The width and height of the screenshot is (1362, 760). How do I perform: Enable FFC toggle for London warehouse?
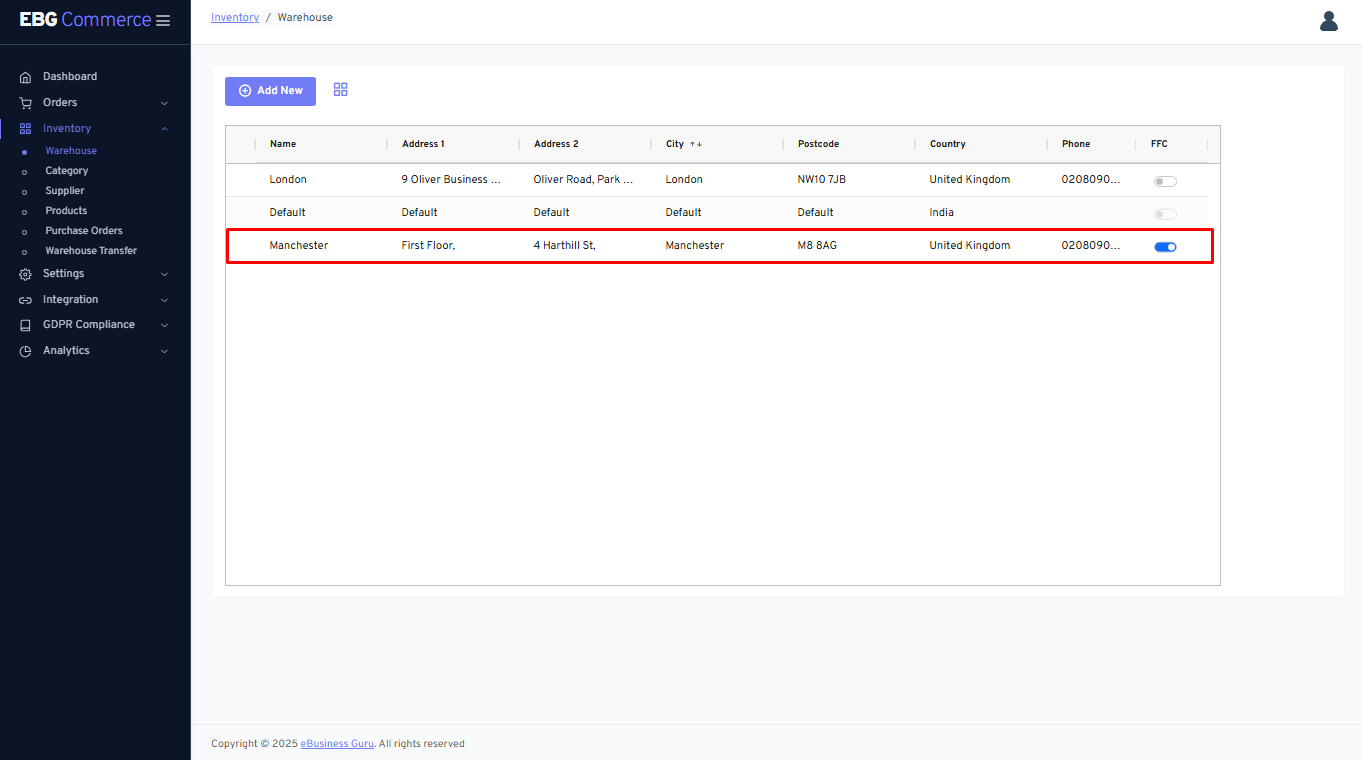[x=1165, y=181]
